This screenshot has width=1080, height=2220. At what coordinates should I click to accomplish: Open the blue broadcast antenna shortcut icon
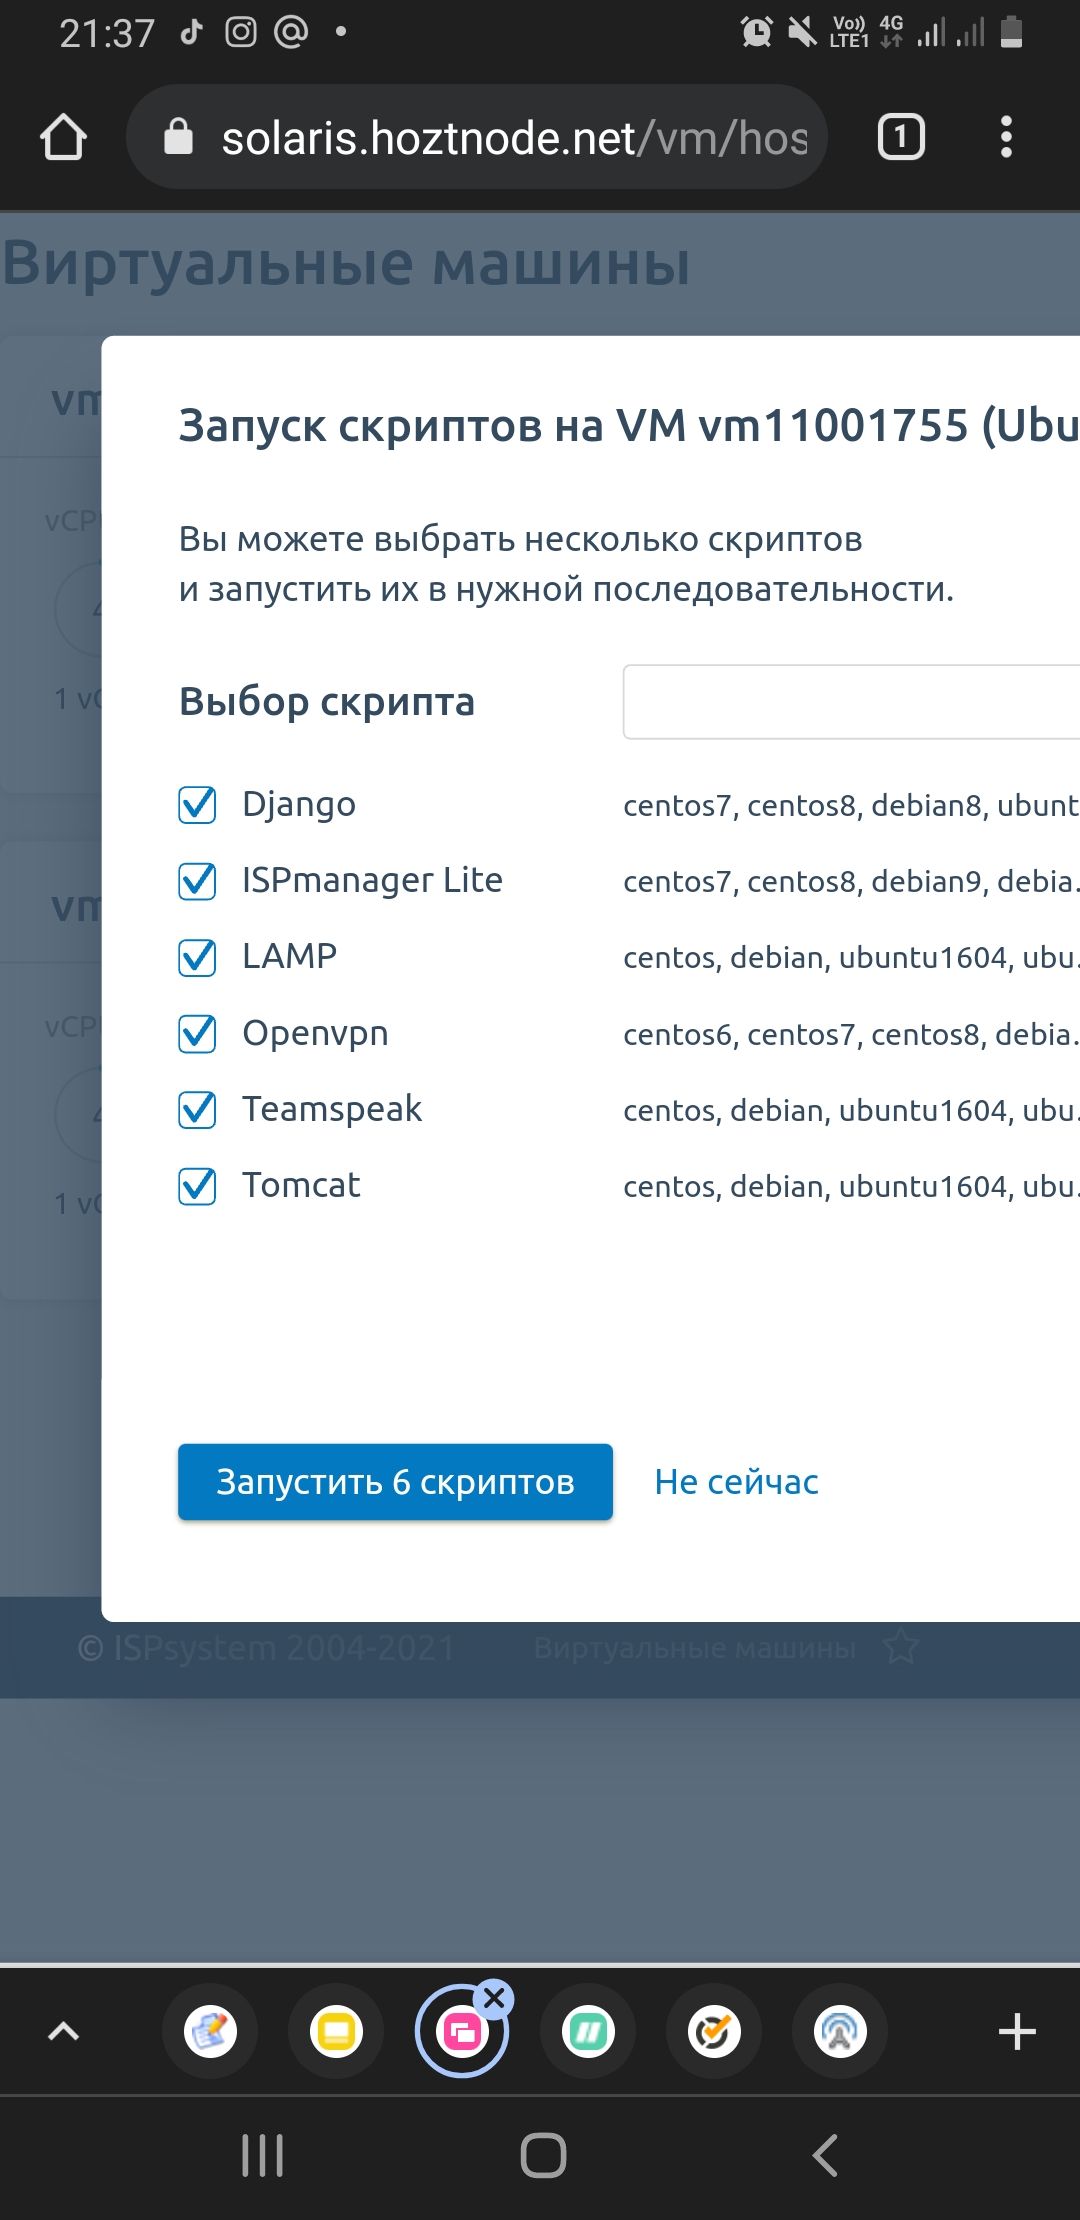[x=840, y=2032]
